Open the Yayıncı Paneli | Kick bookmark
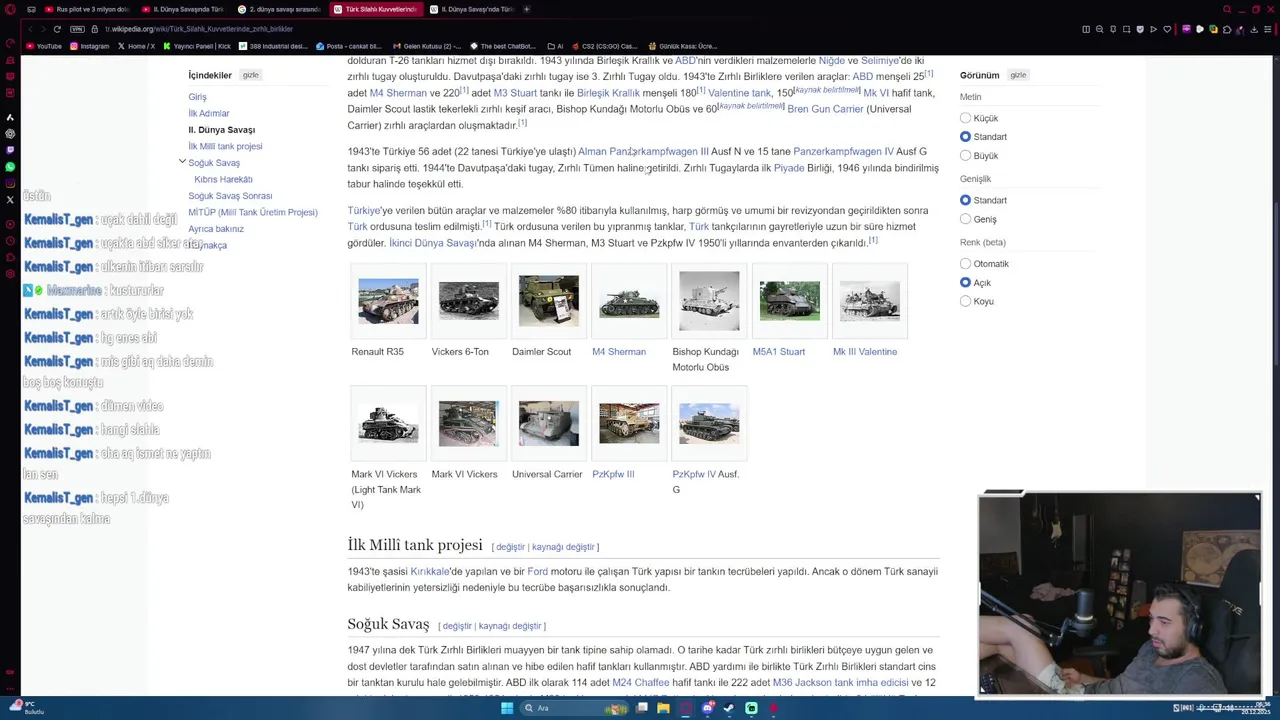This screenshot has width=1280, height=720. pos(196,46)
